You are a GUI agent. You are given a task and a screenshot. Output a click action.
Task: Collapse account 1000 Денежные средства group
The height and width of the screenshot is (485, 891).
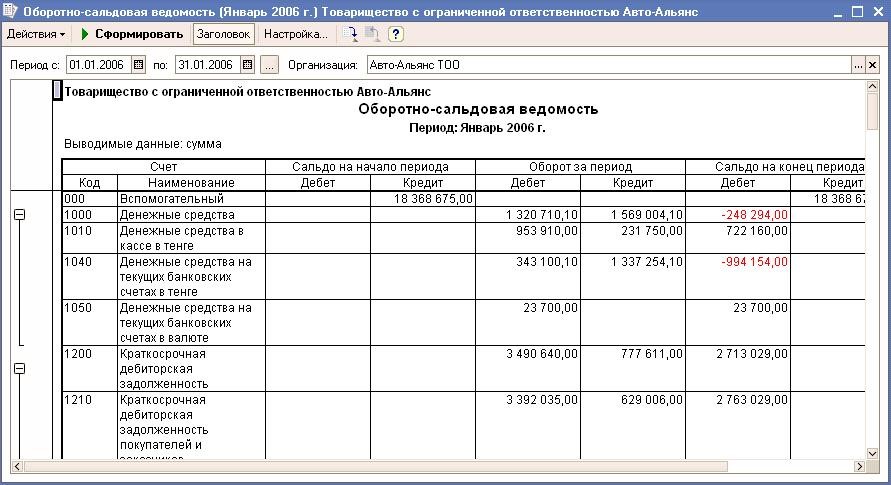pyautogui.click(x=19, y=215)
